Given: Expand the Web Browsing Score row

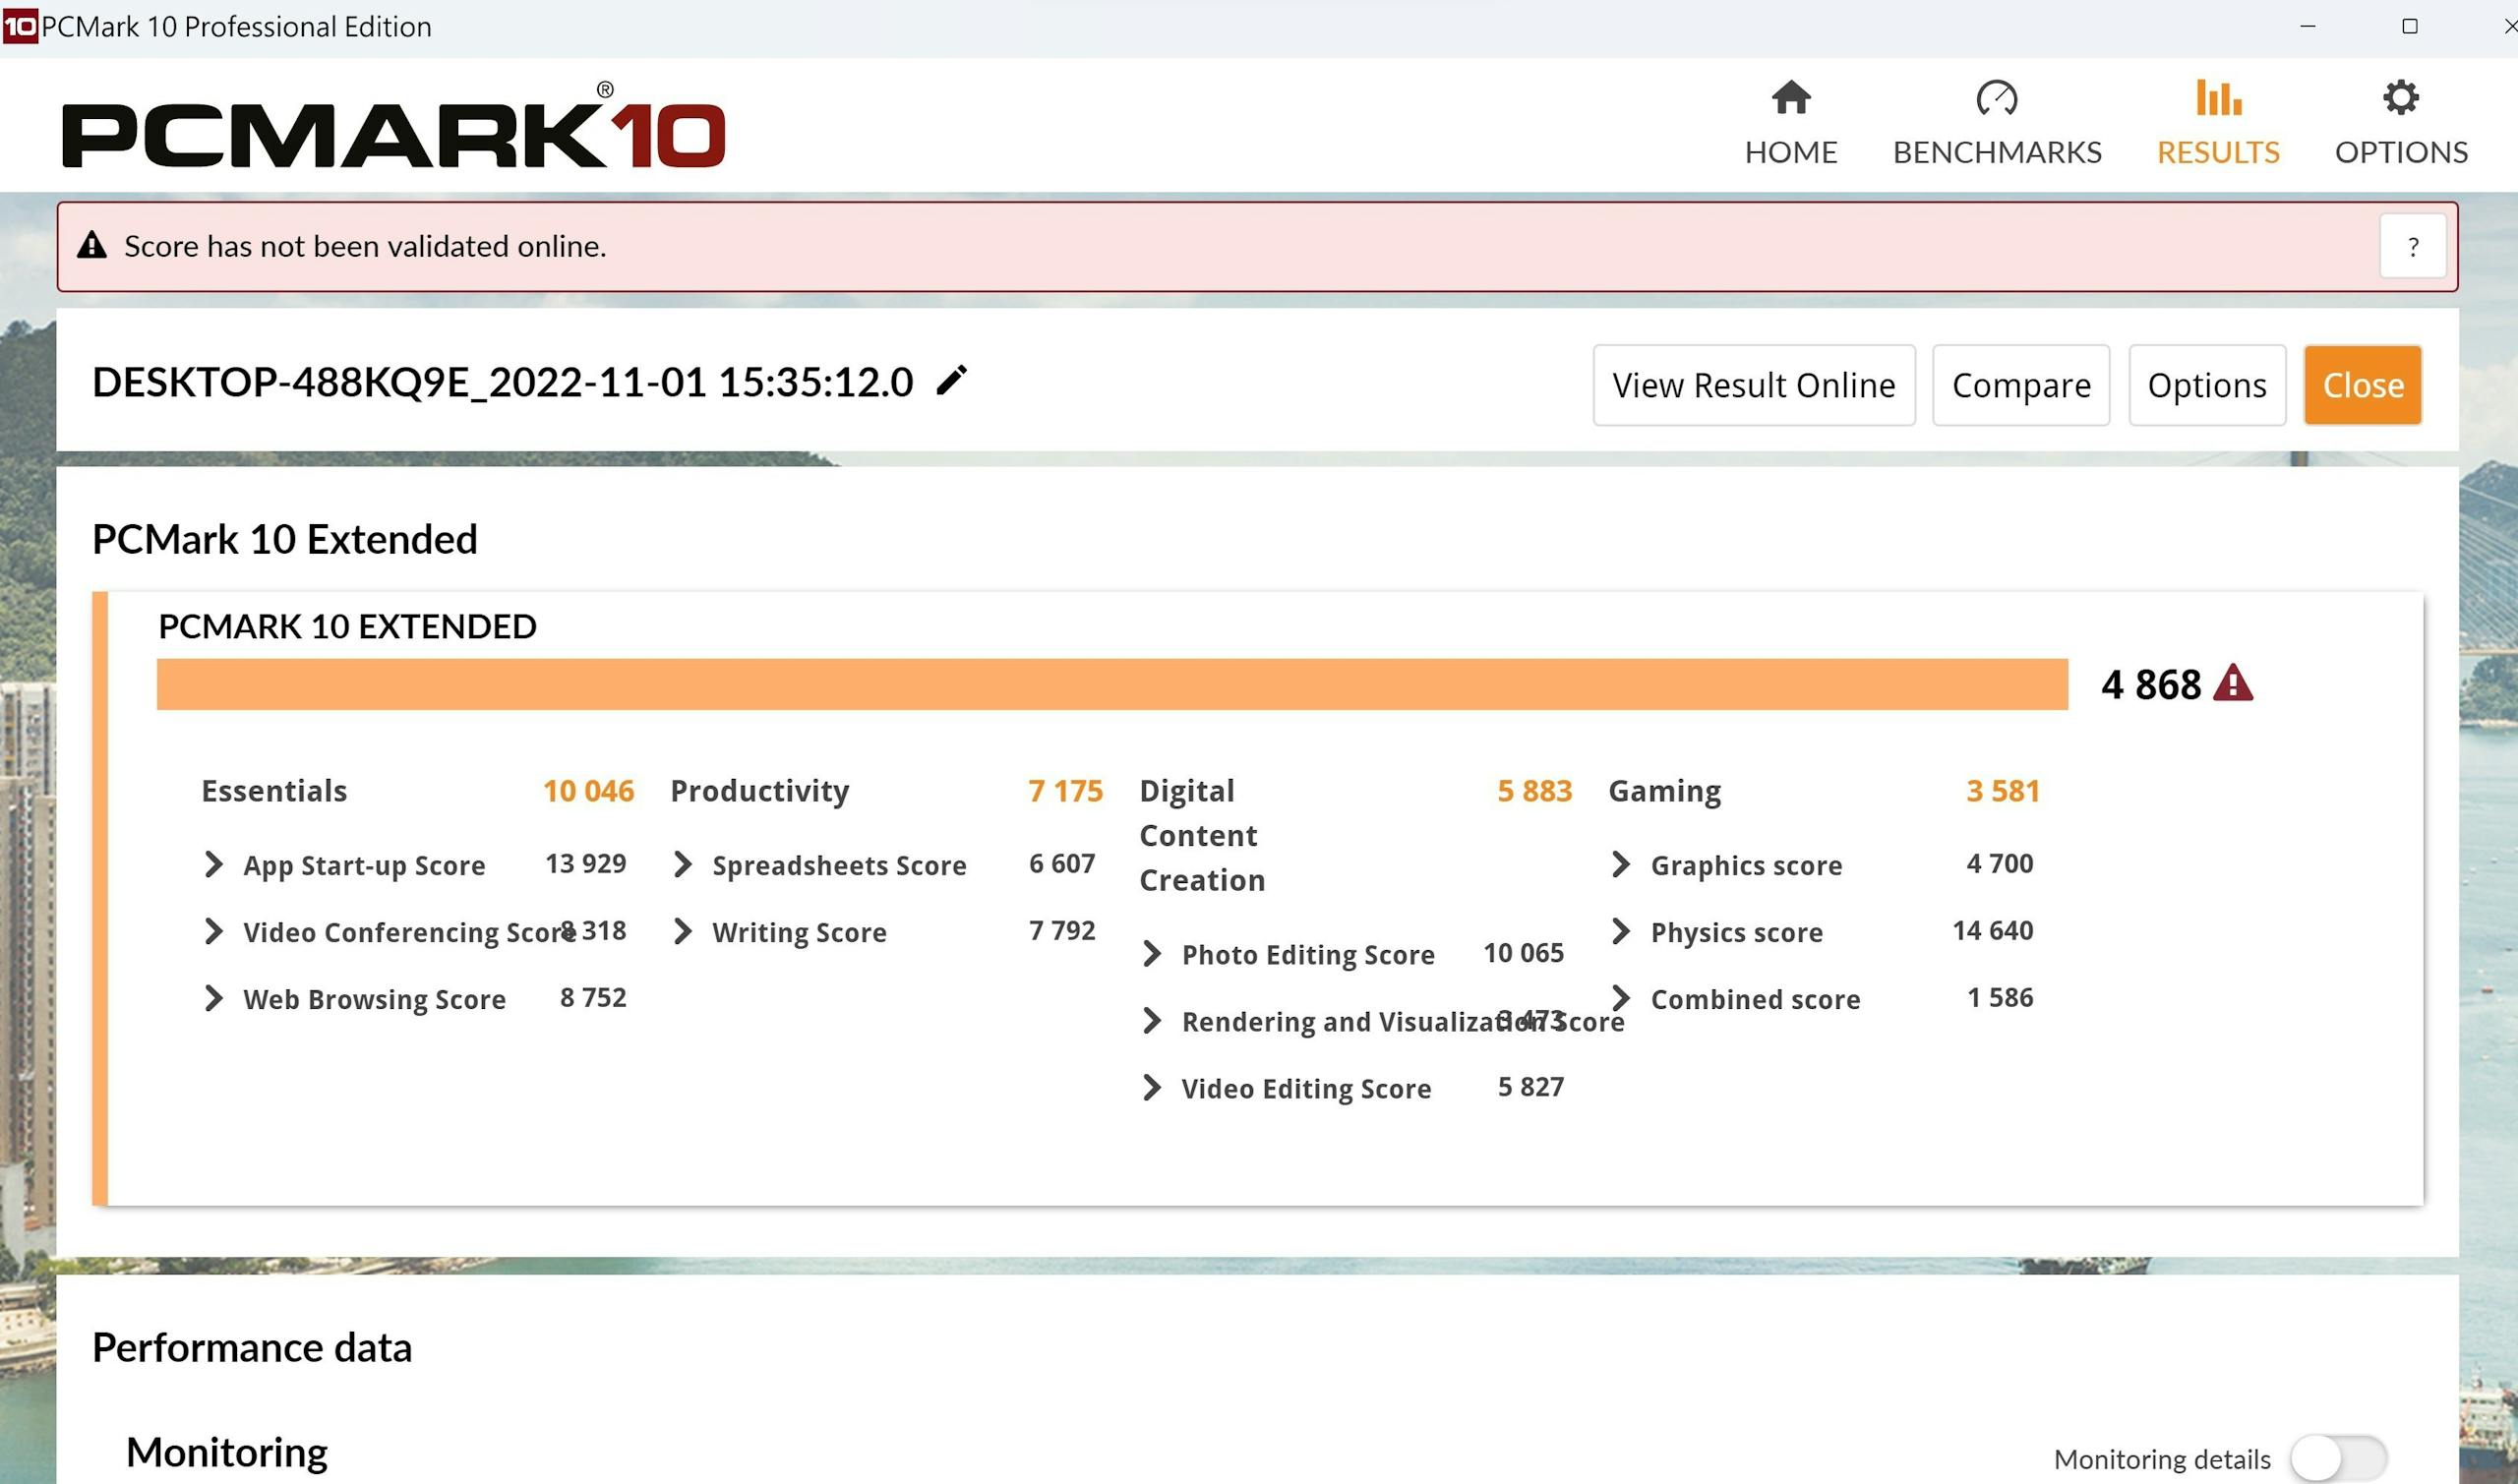Looking at the screenshot, I should coord(213,998).
